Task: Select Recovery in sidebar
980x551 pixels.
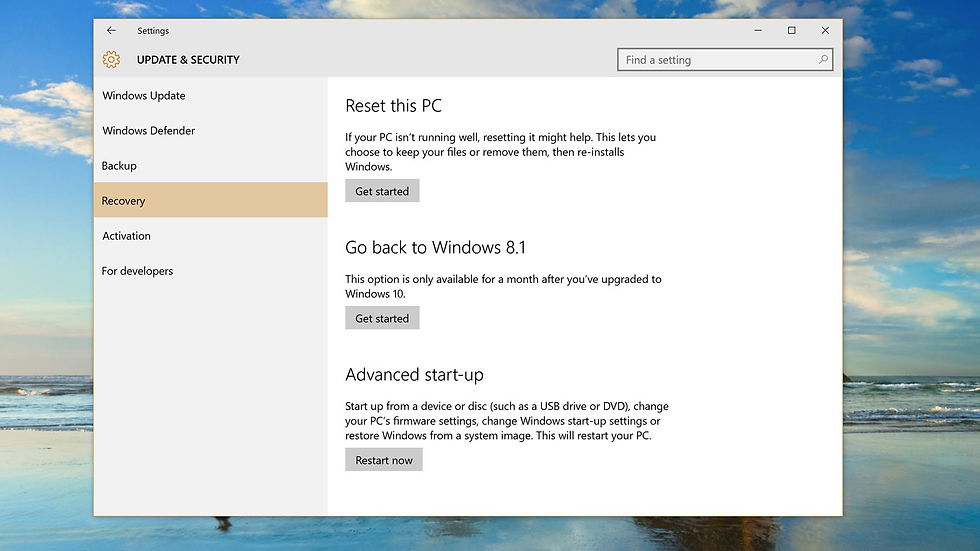Action: click(x=211, y=200)
